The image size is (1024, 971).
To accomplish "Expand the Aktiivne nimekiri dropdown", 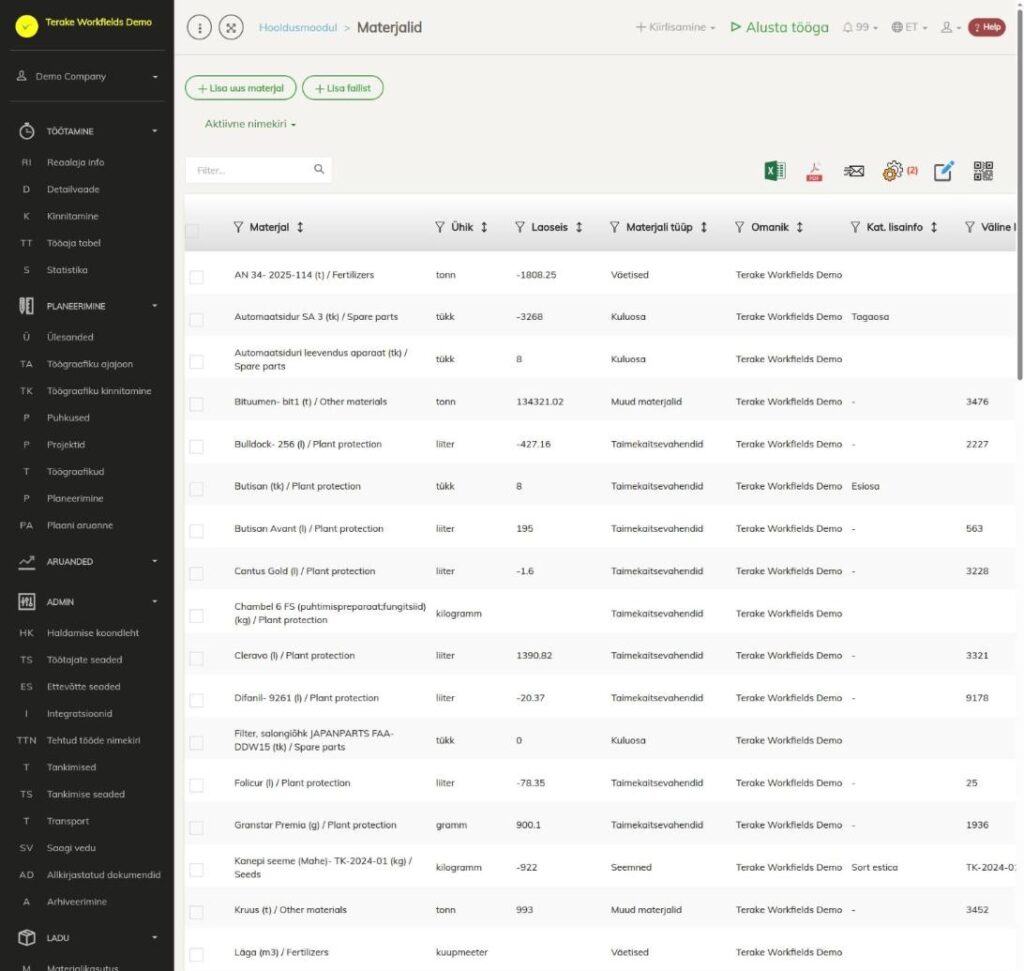I will coord(250,124).
